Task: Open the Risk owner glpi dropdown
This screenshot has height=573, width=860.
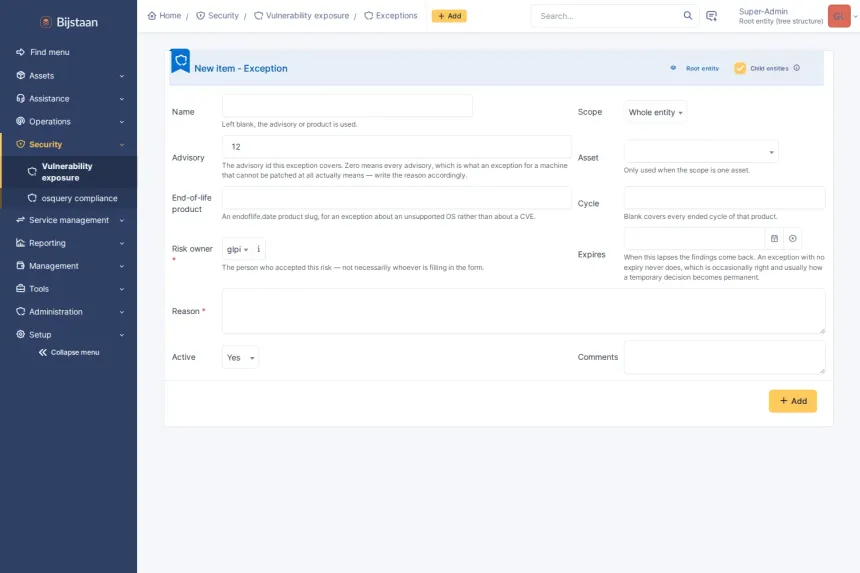Action: [237, 249]
